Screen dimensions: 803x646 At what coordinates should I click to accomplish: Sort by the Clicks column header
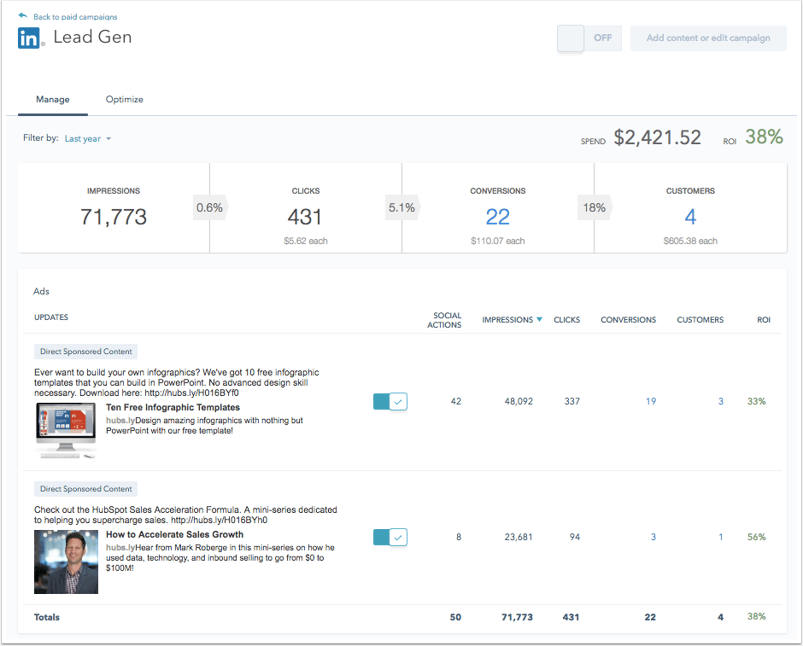click(566, 320)
